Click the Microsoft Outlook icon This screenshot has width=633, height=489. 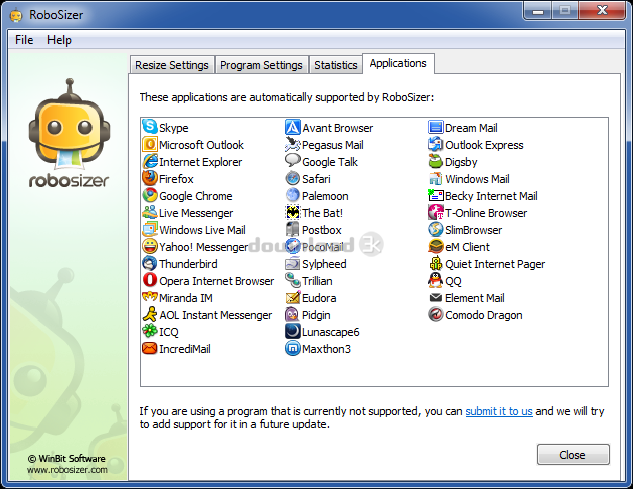click(150, 144)
